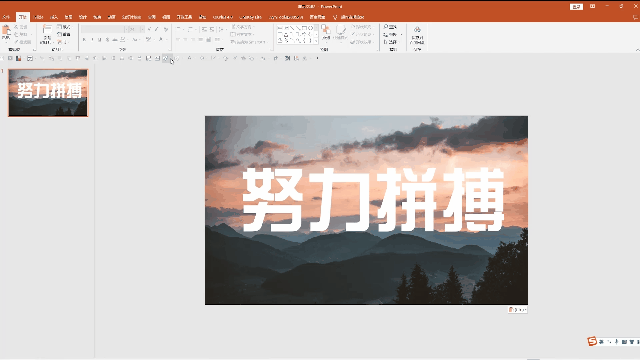Apply the text highlight color
The image size is (640, 360).
pyautogui.click(x=149, y=40)
